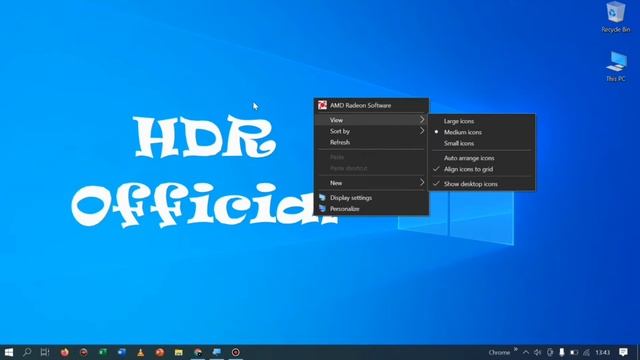Switch to Small icons view
This screenshot has height=360, width=640.
coord(482,143)
